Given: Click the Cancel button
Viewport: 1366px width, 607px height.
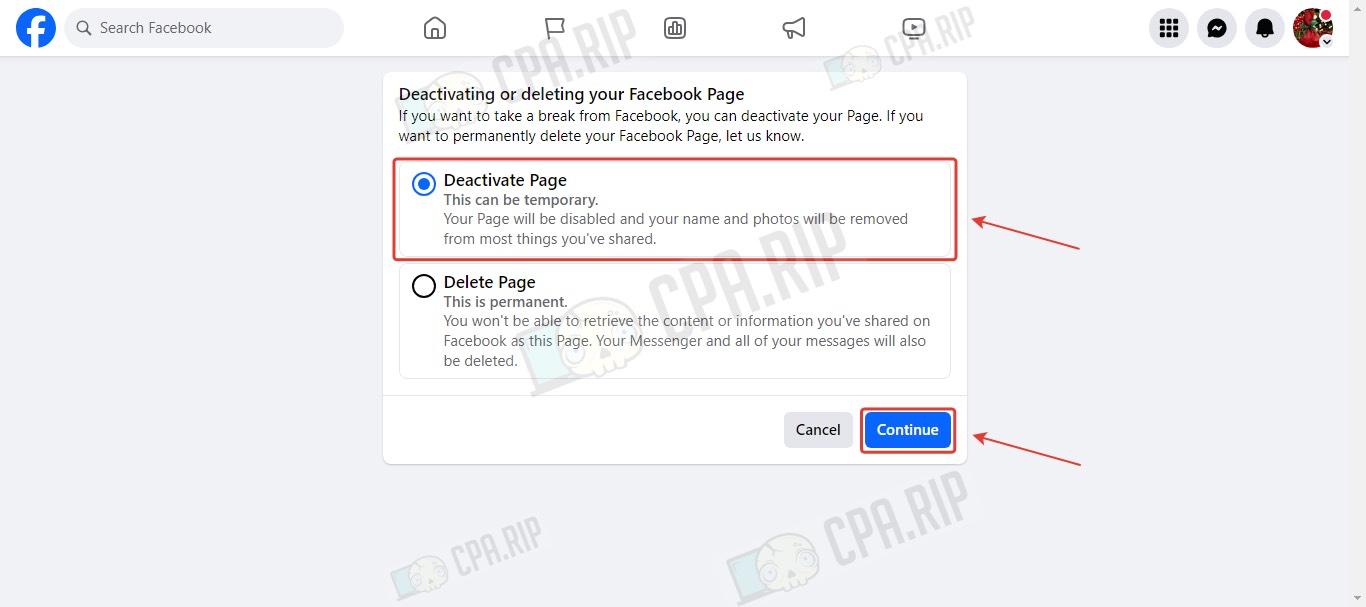Looking at the screenshot, I should [818, 430].
